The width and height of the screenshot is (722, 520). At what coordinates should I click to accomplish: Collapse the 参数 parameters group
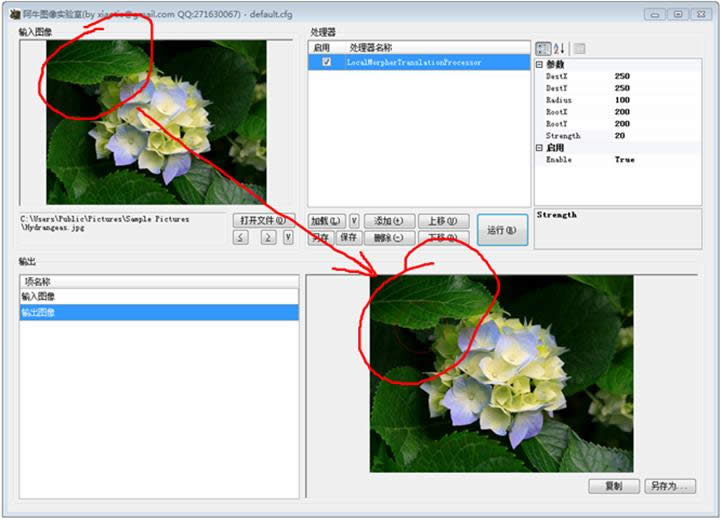[x=539, y=64]
